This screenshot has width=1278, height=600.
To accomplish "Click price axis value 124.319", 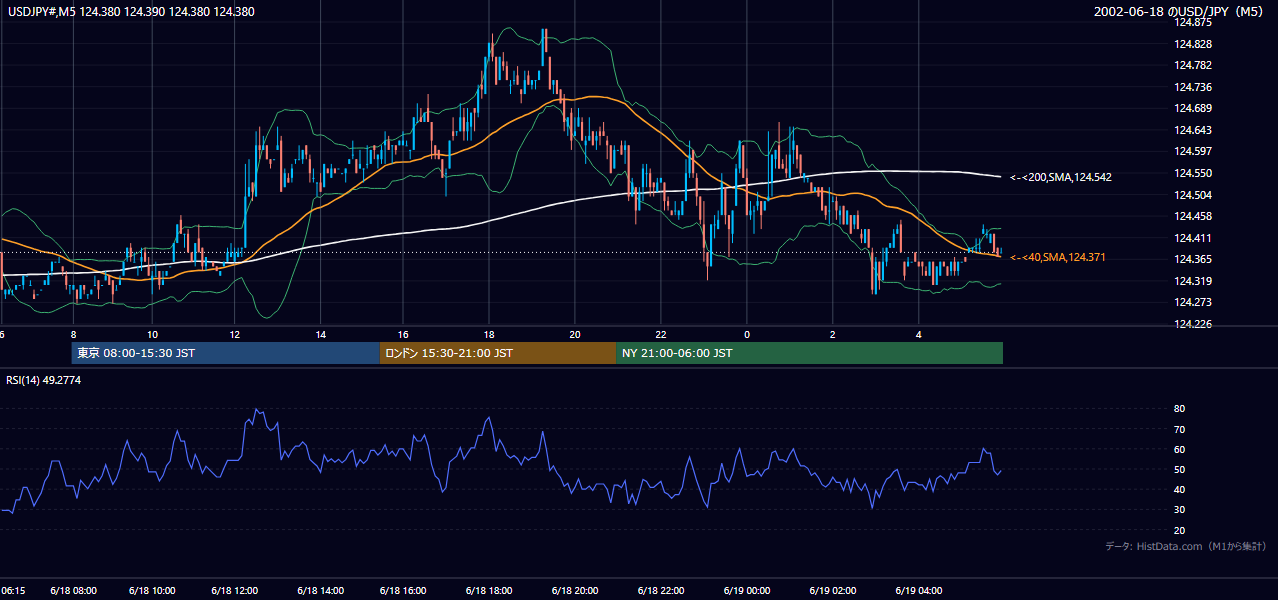I will pos(1192,281).
